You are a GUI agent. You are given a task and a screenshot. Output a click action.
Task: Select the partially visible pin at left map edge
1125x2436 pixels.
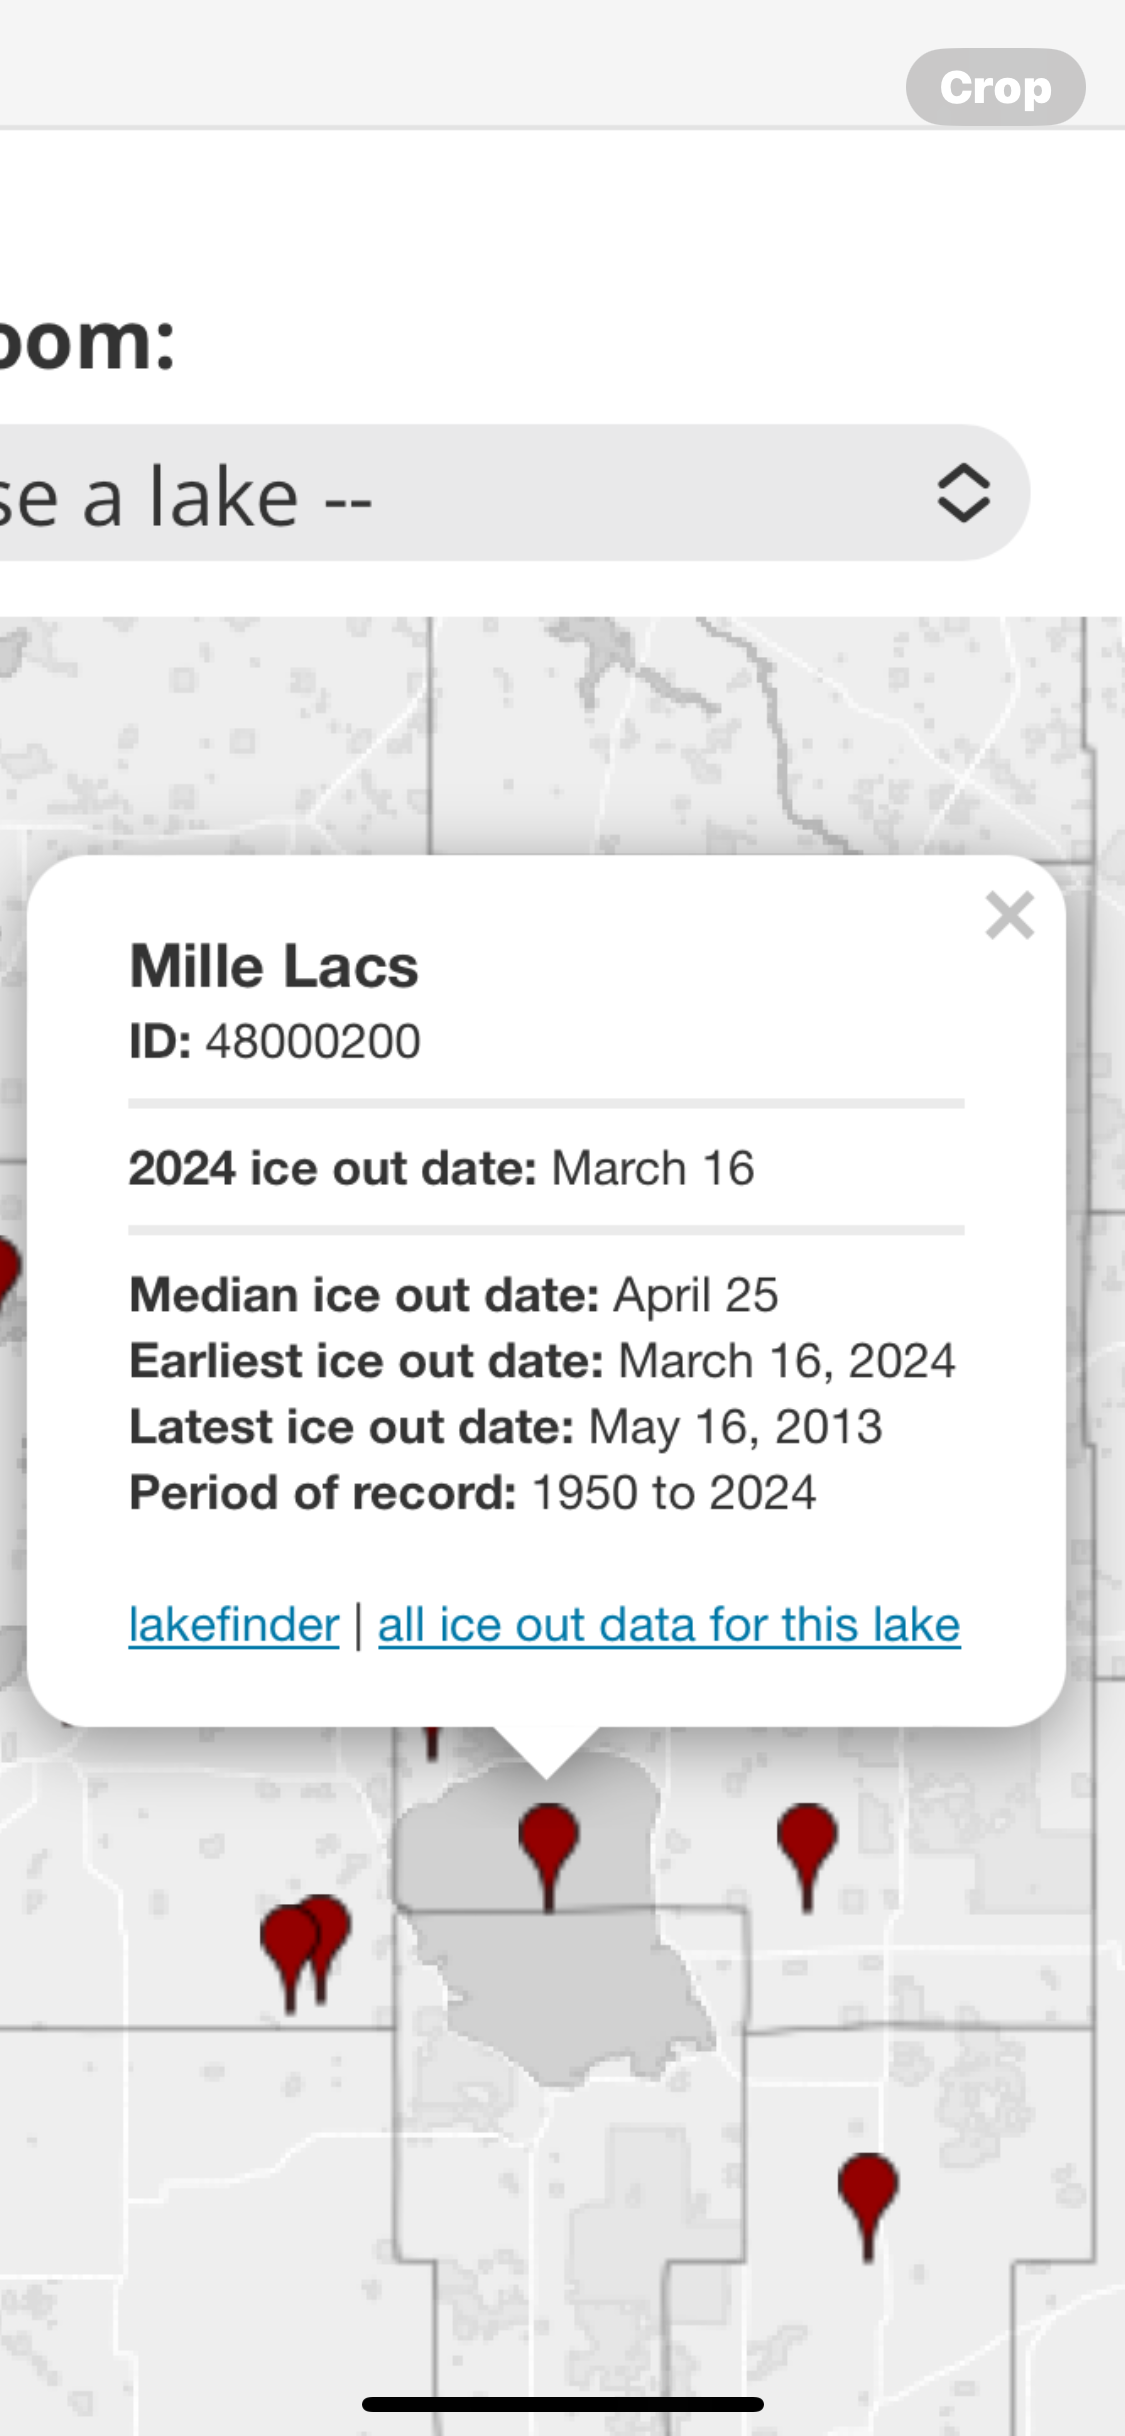(x=8, y=1275)
